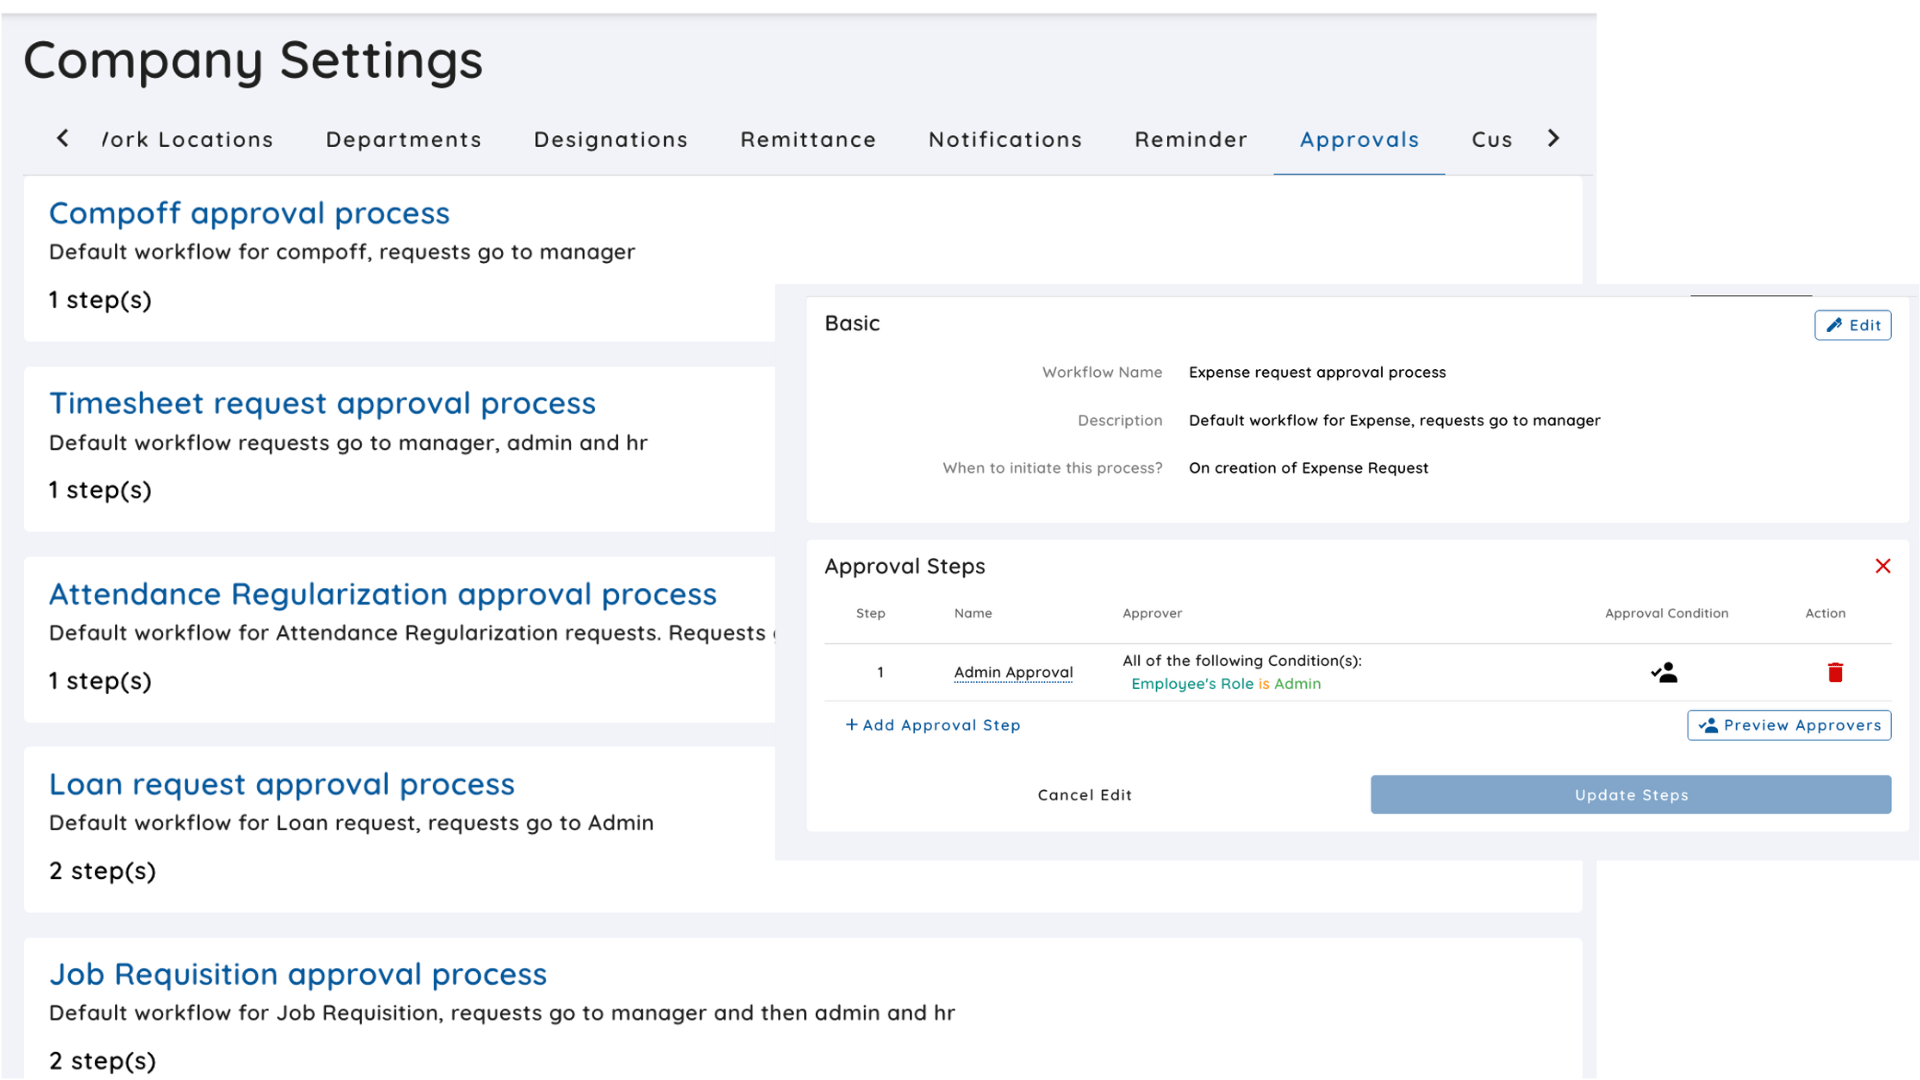This screenshot has height=1080, width=1920.
Task: Click the approval condition person-check icon
Action: click(1664, 672)
